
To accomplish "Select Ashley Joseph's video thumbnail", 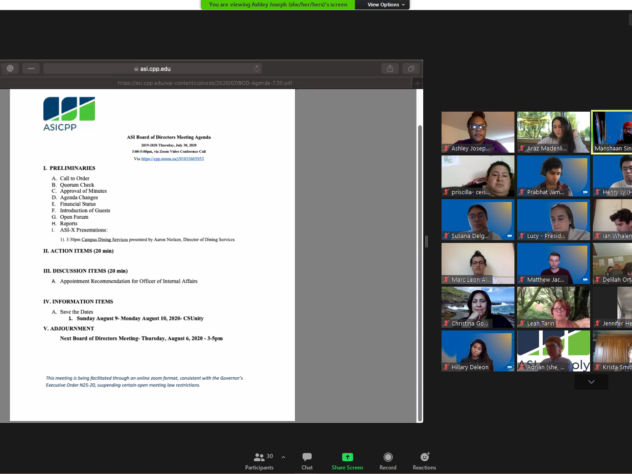I will [478, 133].
